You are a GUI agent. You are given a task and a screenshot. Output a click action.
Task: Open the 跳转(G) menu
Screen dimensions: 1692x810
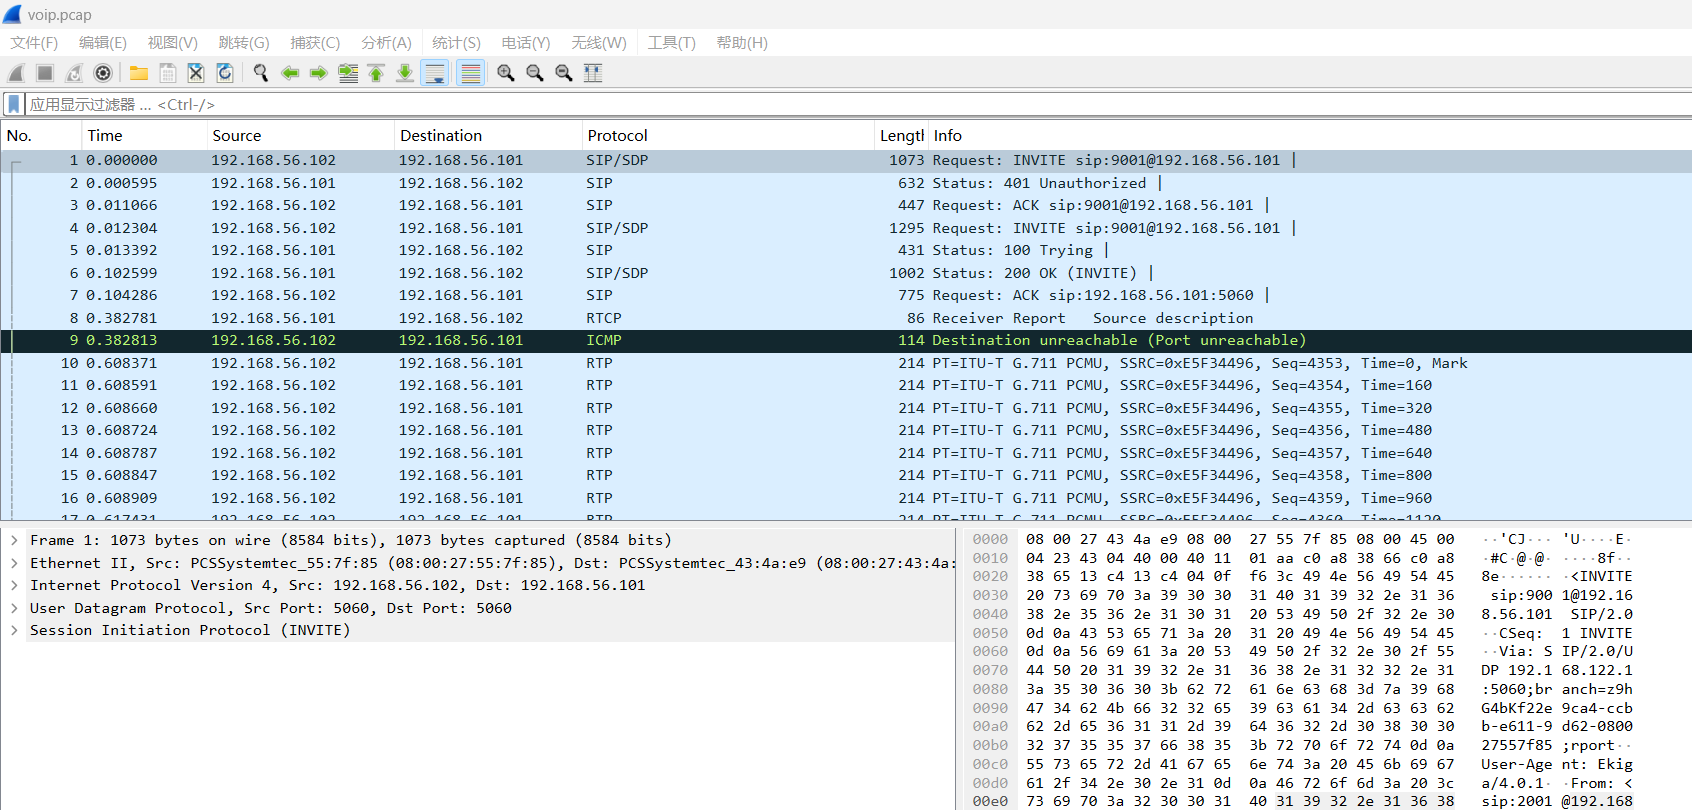(x=244, y=43)
